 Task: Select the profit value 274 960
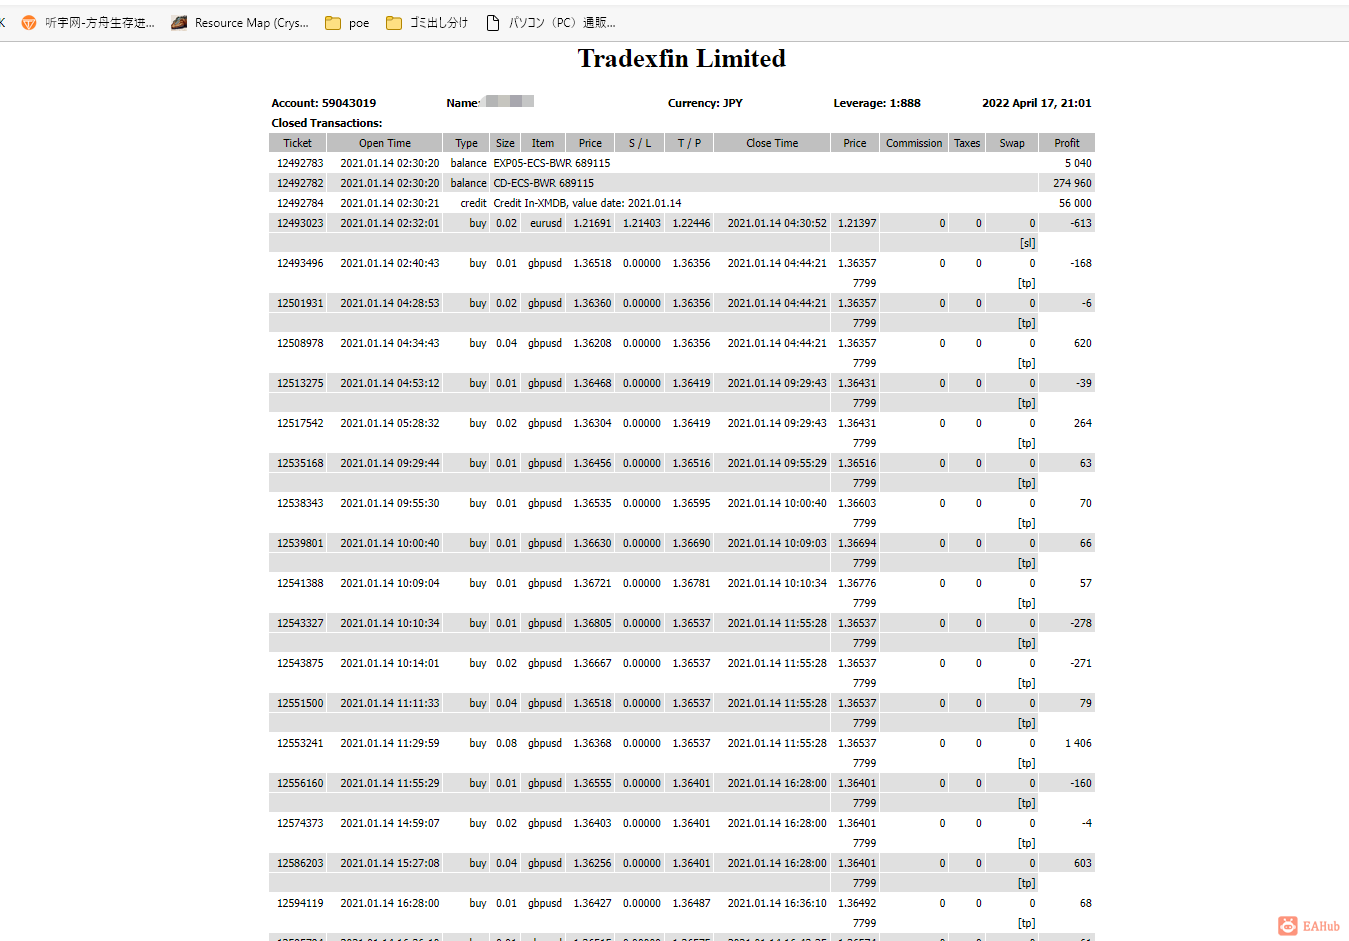1072,183
